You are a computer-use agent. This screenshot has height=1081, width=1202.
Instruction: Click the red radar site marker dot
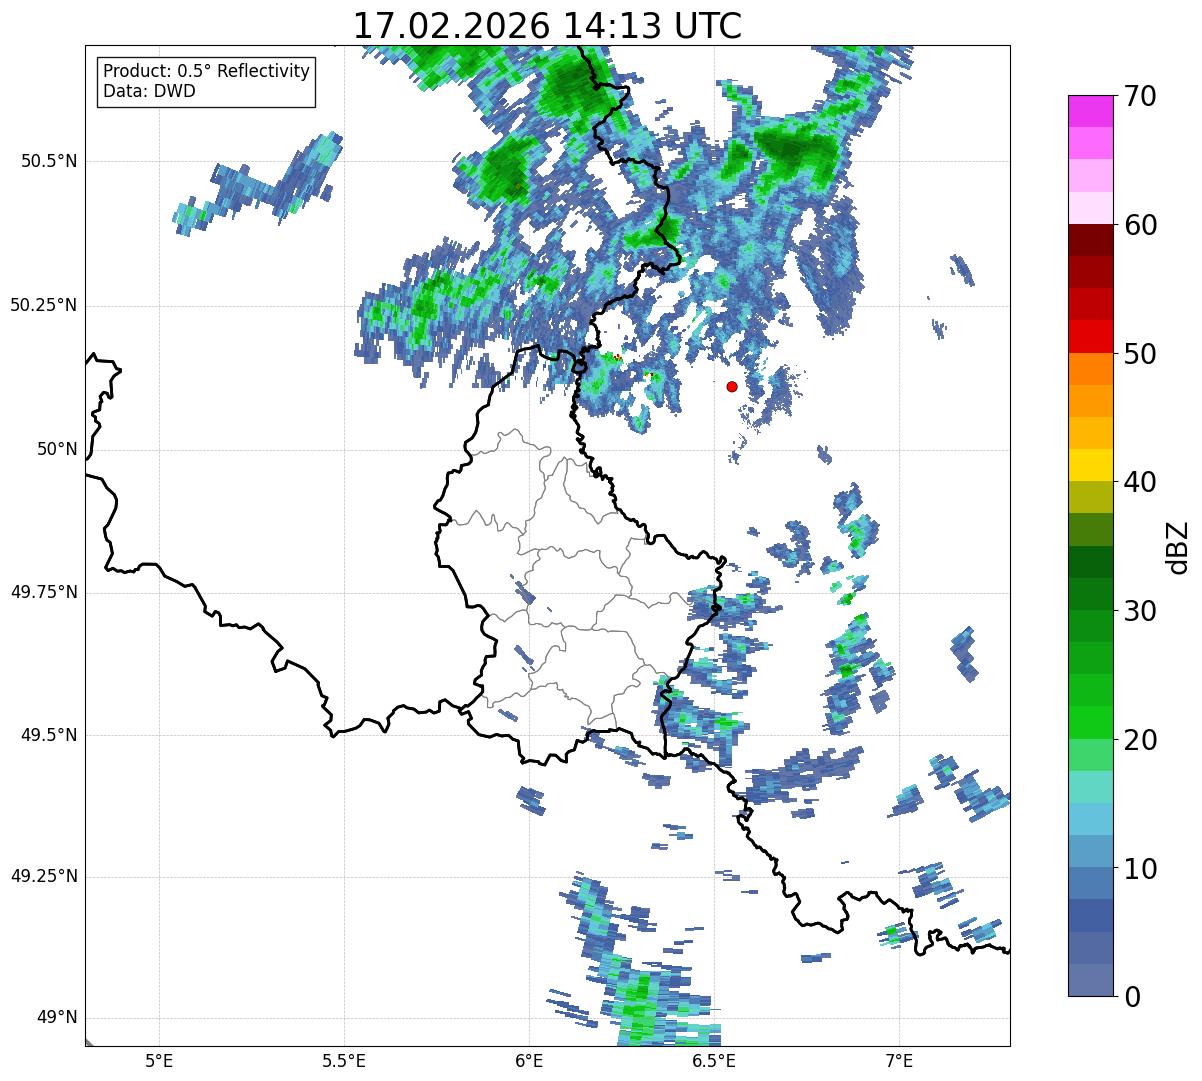(x=732, y=386)
